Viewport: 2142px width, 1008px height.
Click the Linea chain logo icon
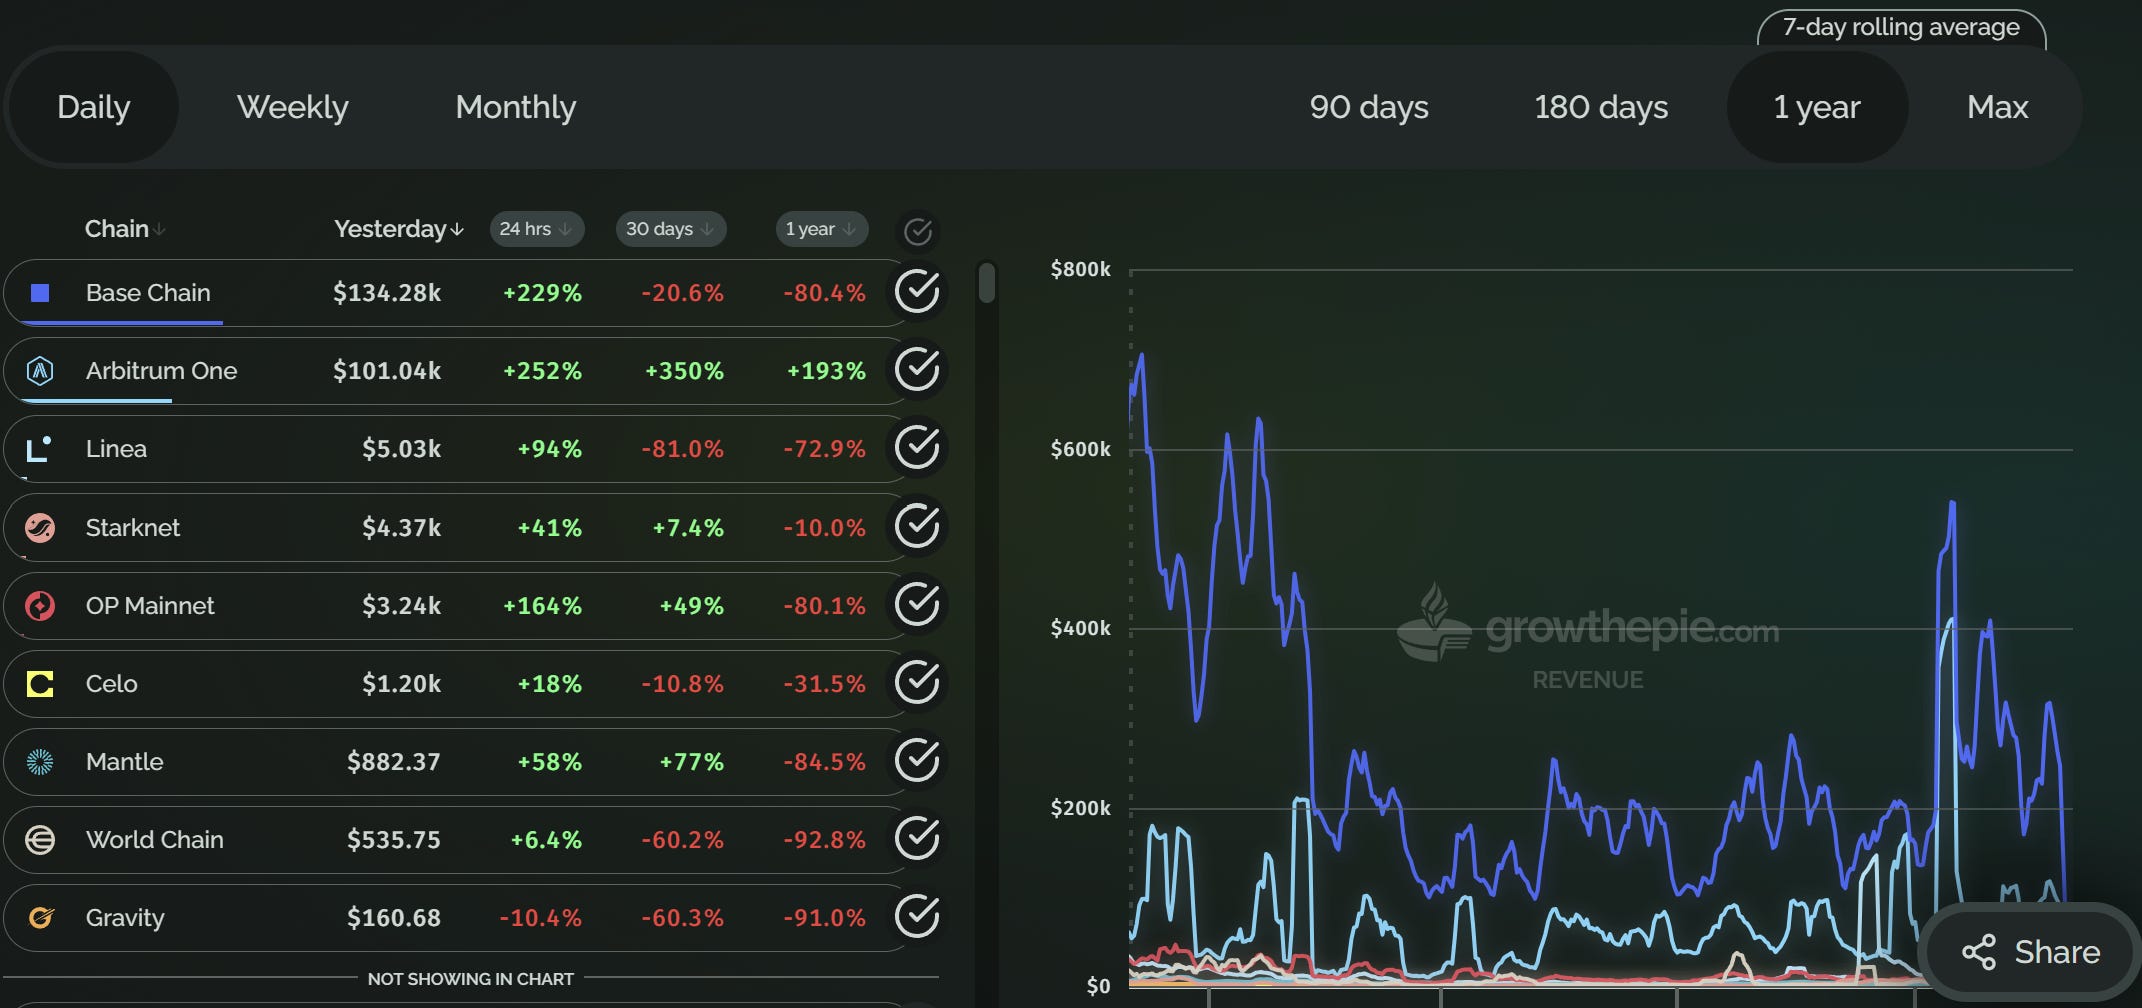tap(40, 449)
